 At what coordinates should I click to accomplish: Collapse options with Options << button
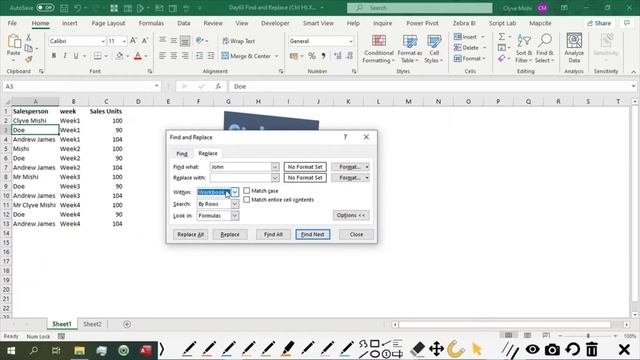tap(351, 215)
